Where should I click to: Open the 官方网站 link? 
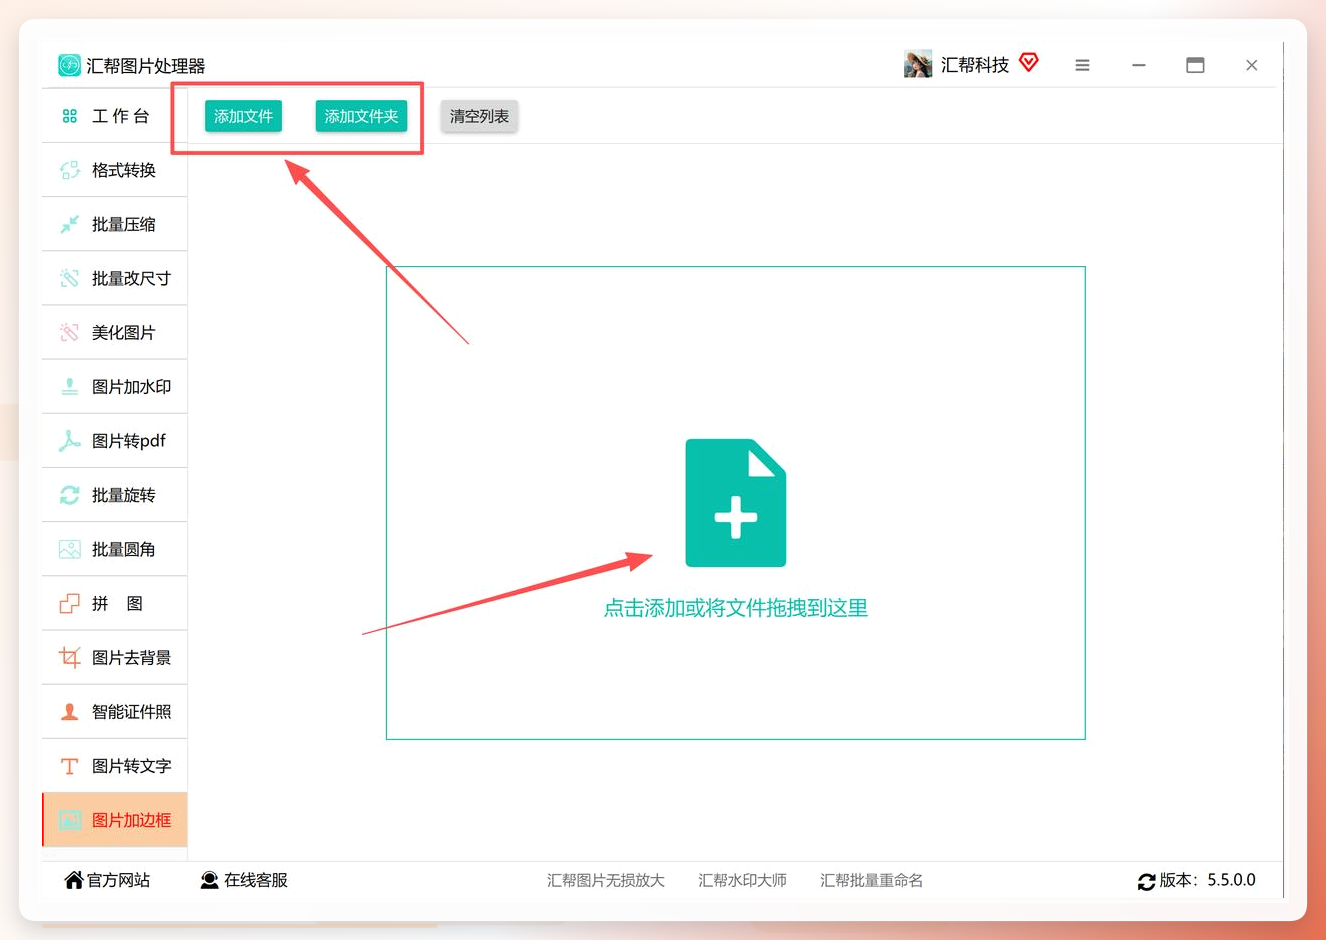(x=107, y=880)
